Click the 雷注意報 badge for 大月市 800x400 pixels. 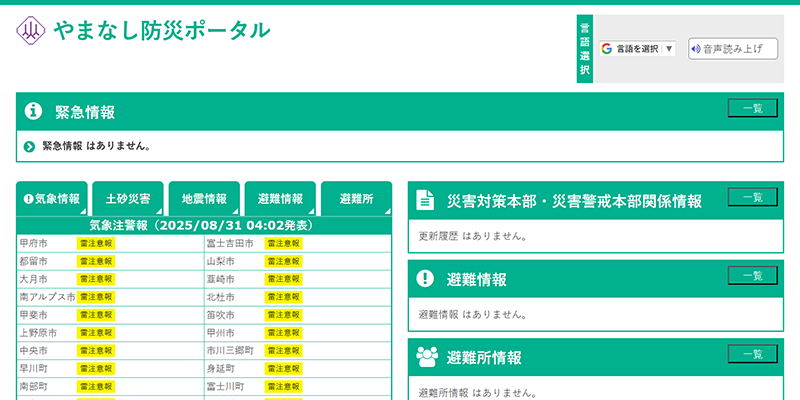(96, 279)
